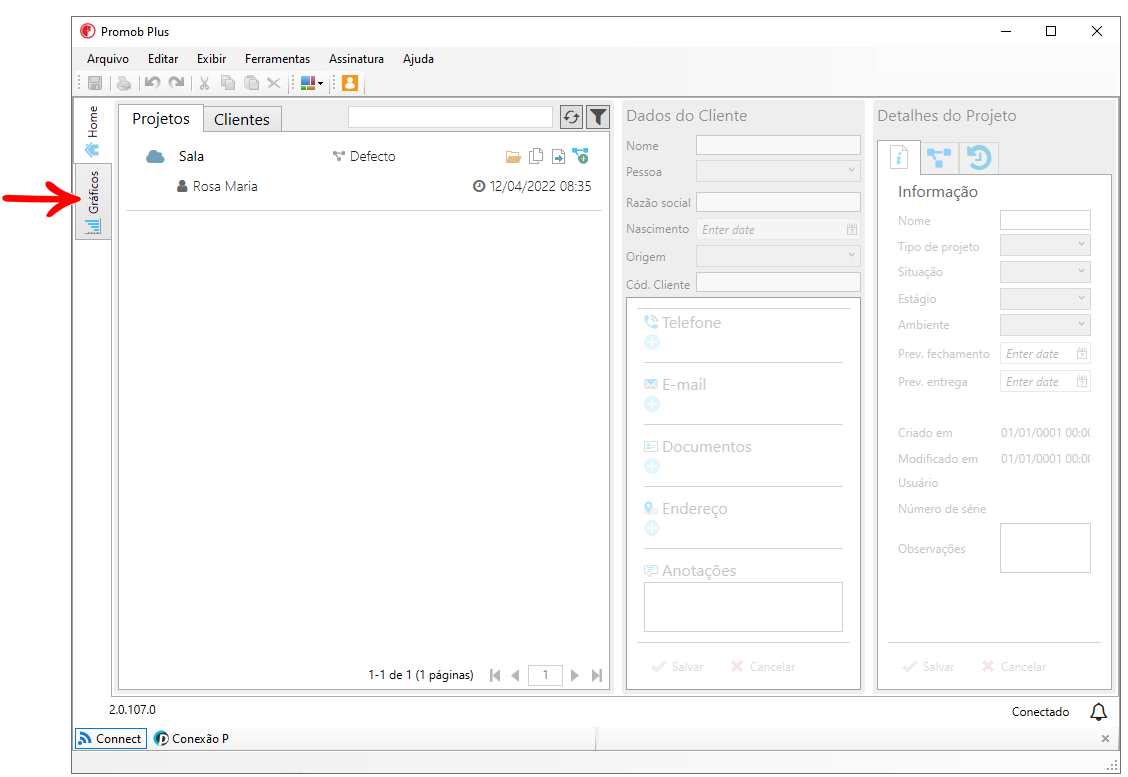Add a phone number with the Telefone plus icon
The height and width of the screenshot is (777, 1128).
click(x=652, y=342)
